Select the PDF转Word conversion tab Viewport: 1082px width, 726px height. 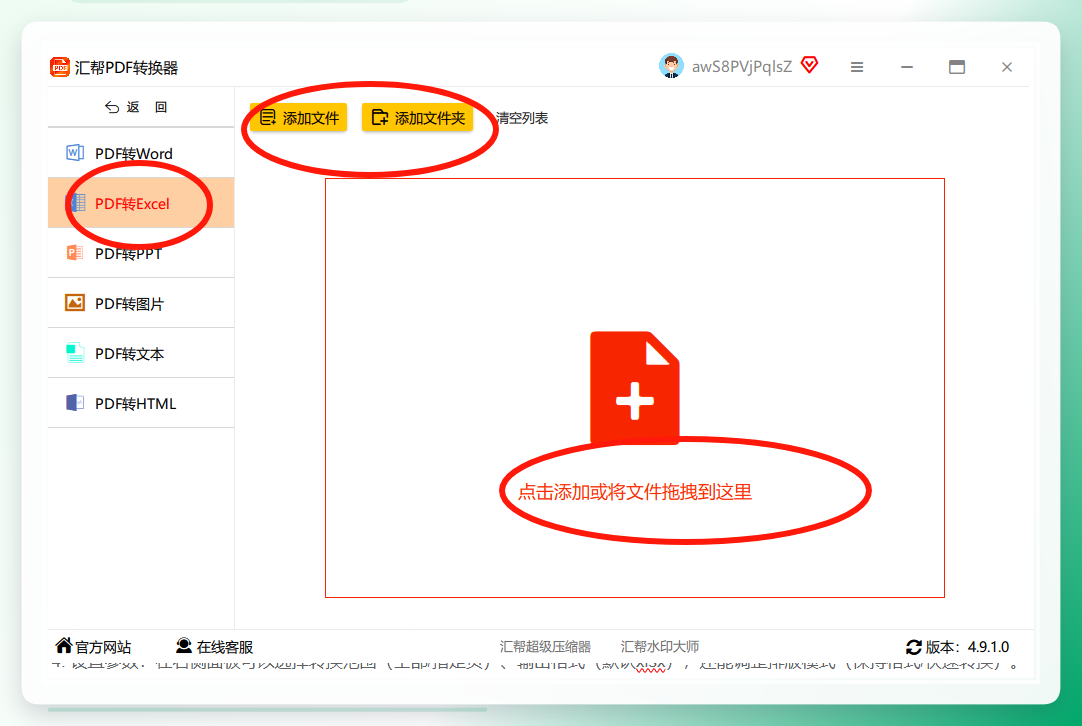pyautogui.click(x=141, y=153)
